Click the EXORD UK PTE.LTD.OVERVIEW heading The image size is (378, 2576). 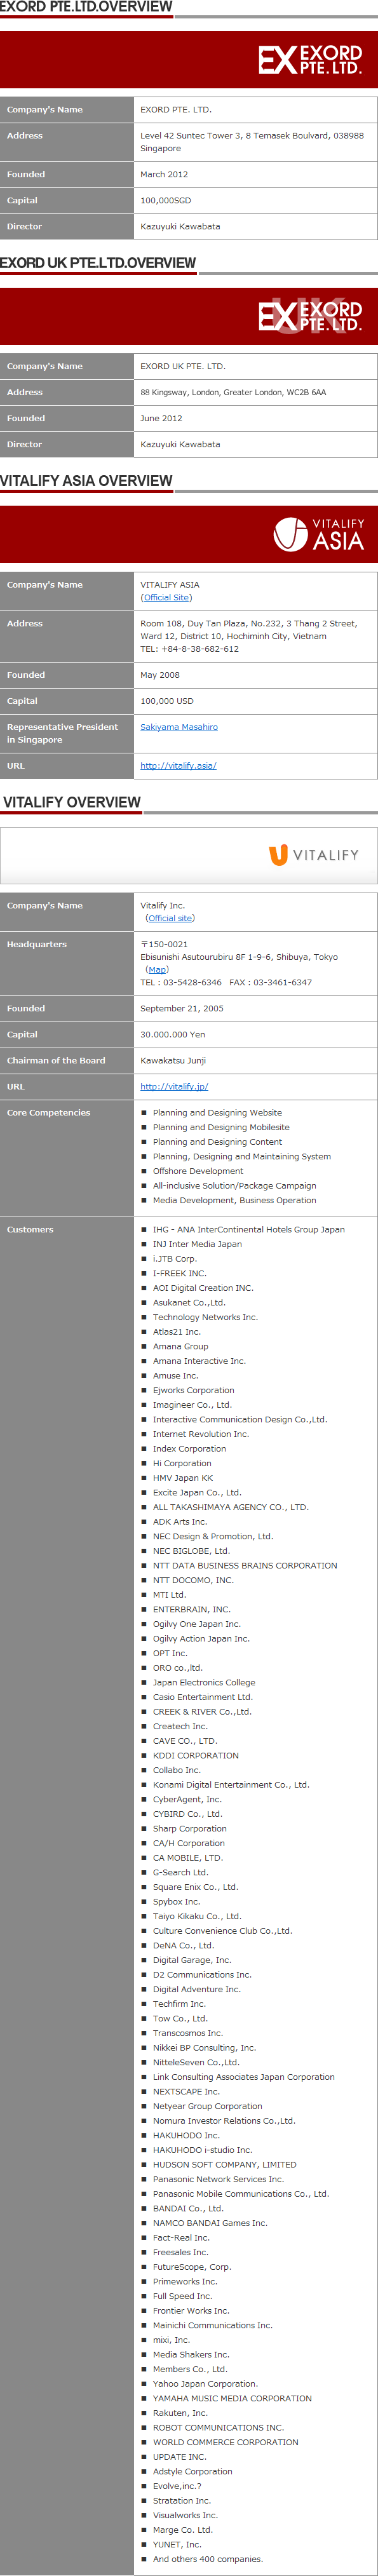(x=98, y=263)
